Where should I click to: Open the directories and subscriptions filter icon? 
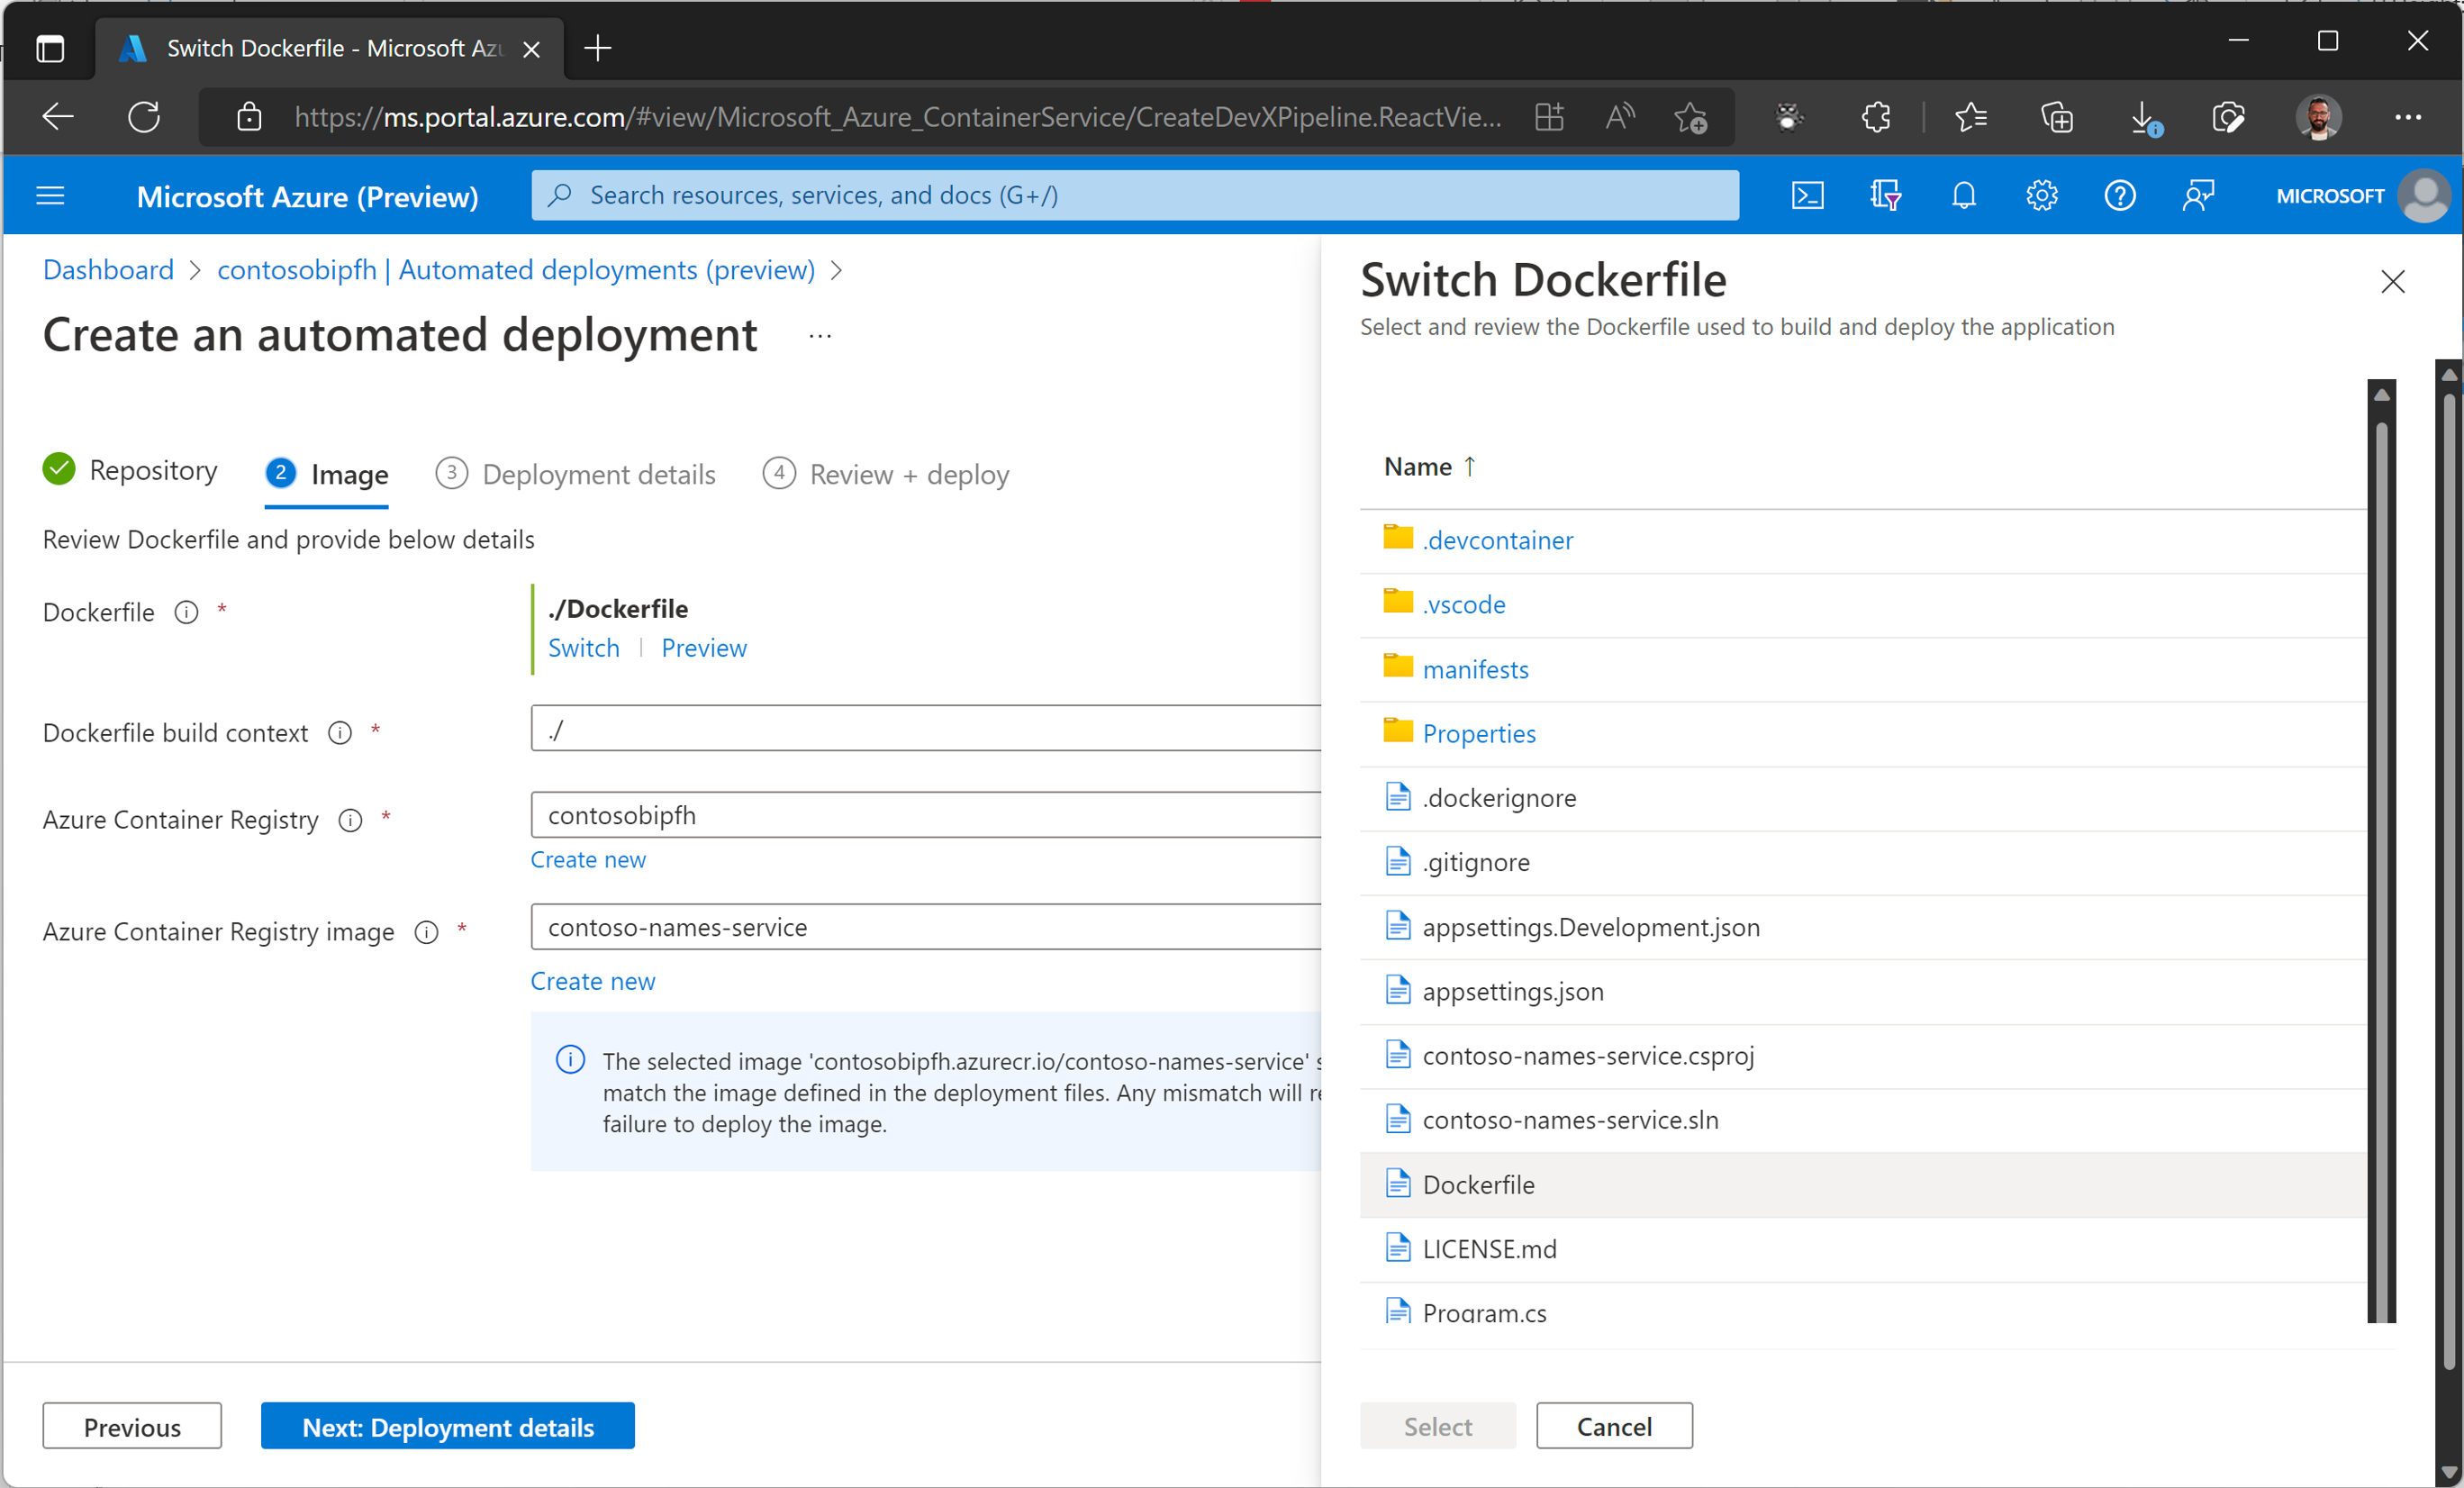tap(1885, 195)
